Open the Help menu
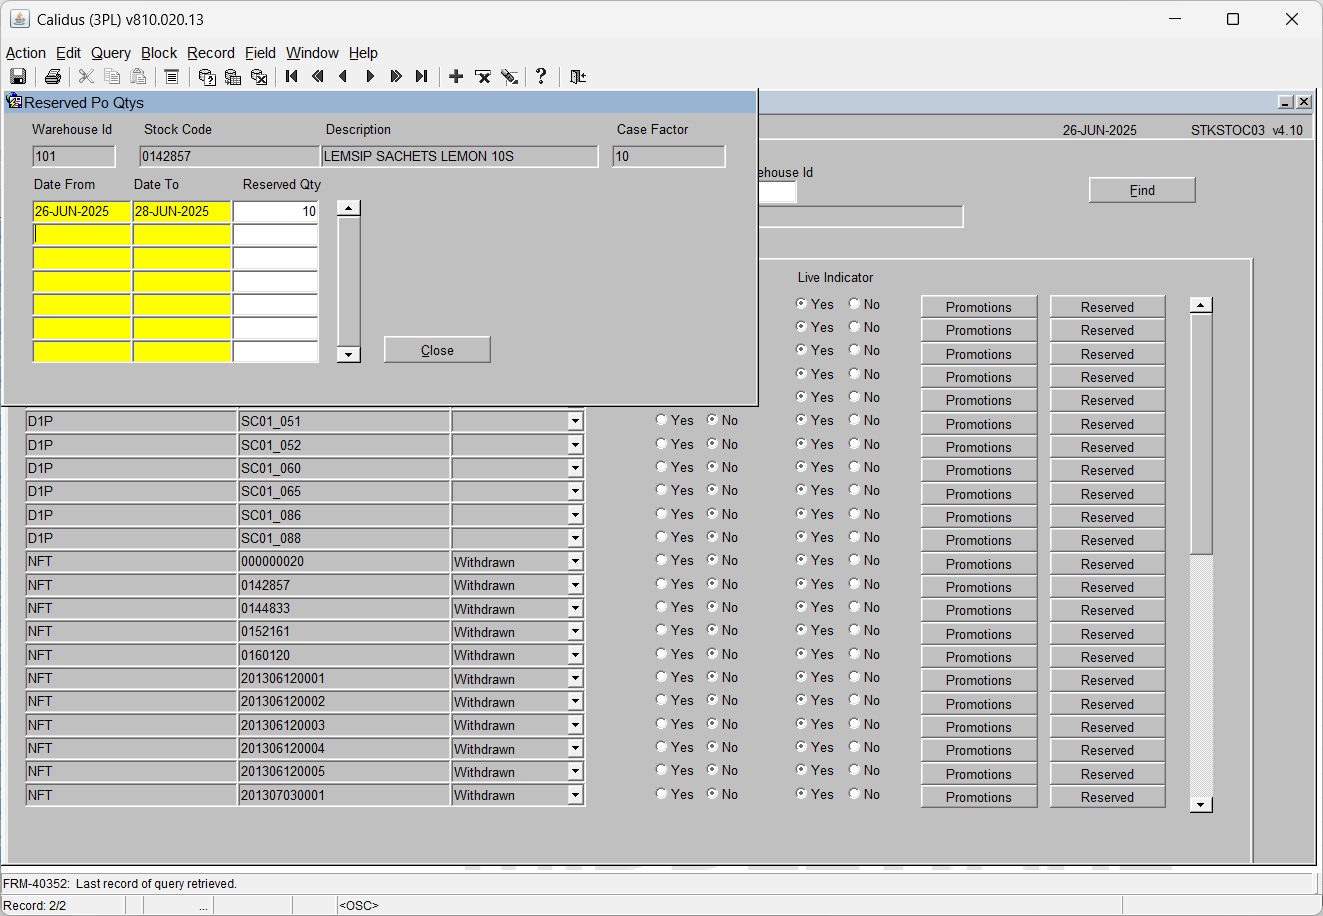1323x916 pixels. pyautogui.click(x=363, y=53)
